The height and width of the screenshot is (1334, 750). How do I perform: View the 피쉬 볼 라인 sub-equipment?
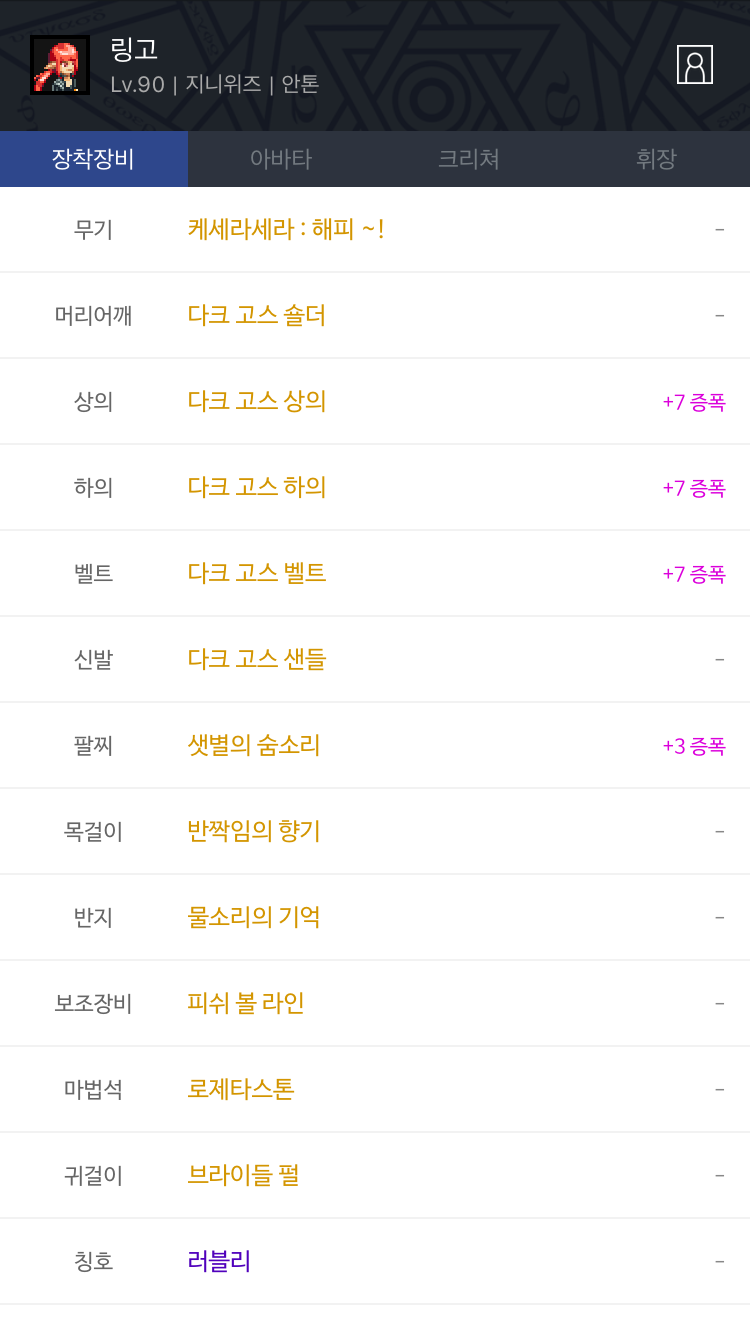click(x=246, y=1003)
